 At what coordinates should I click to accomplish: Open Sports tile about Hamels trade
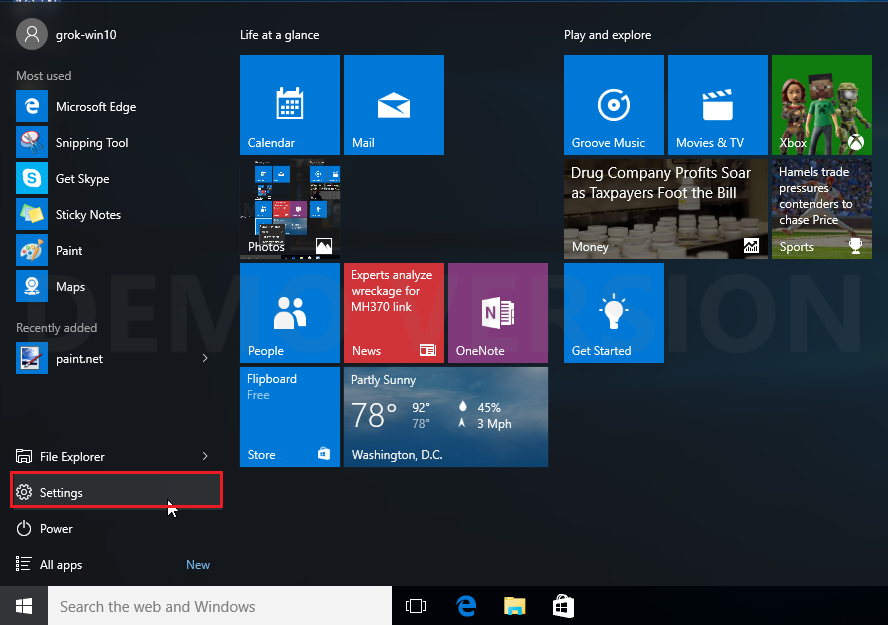click(822, 209)
